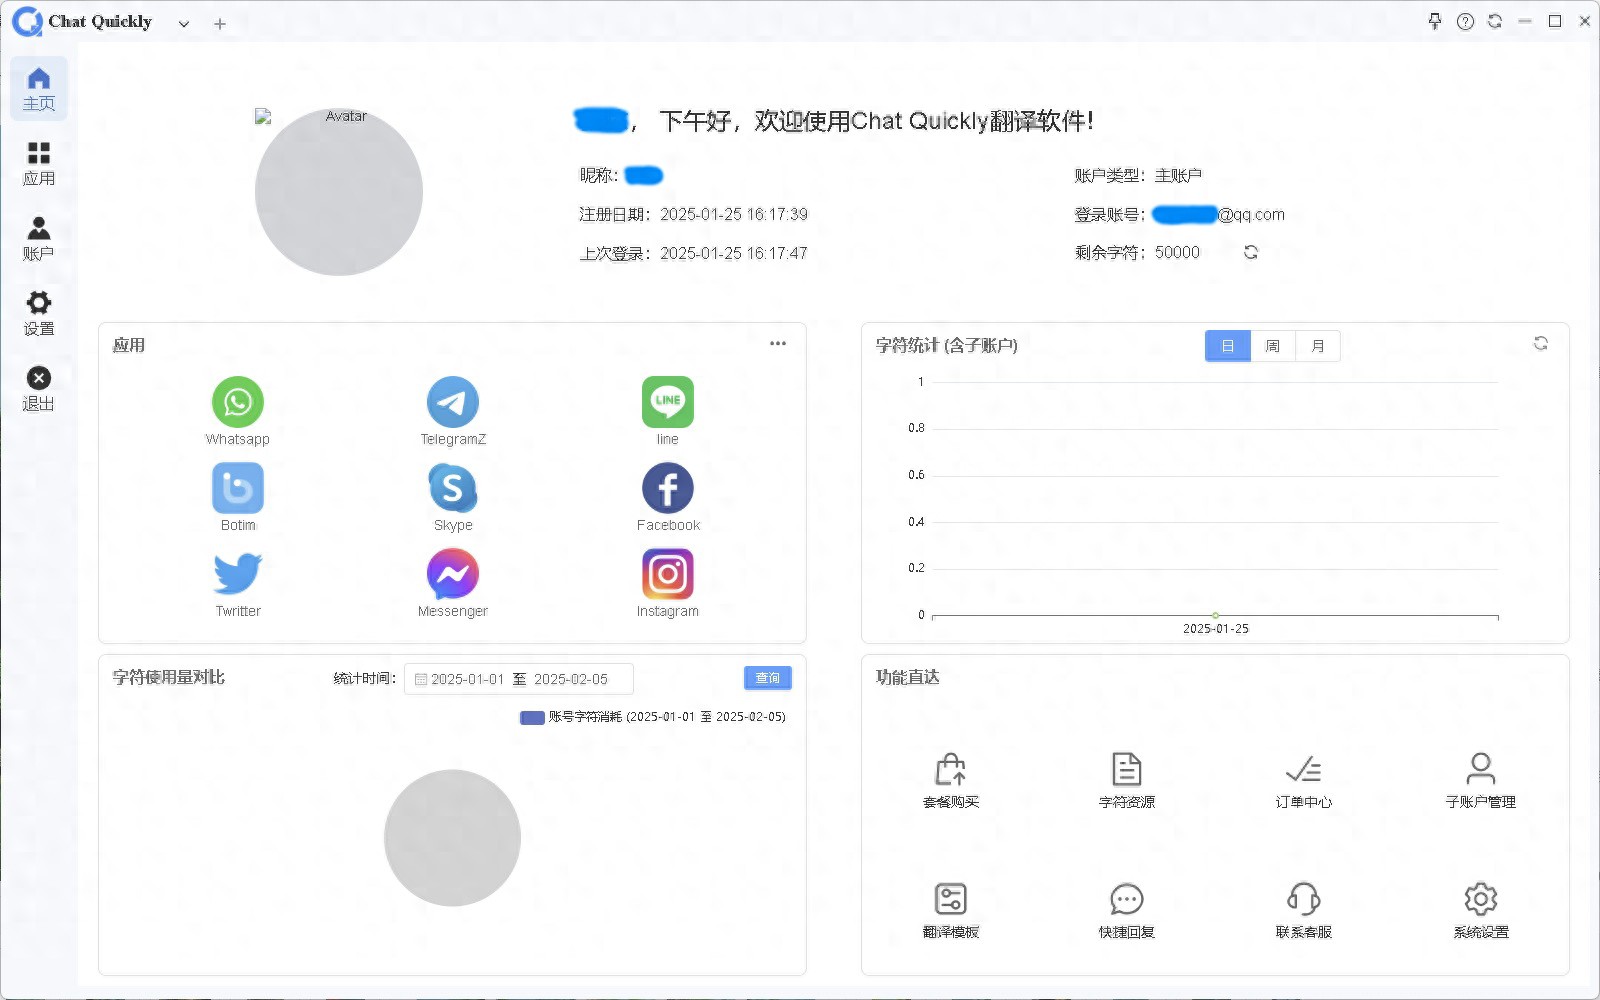Open 快捷回复 quick reply shortcut
Screen dimensions: 1600x1000
[1127, 910]
